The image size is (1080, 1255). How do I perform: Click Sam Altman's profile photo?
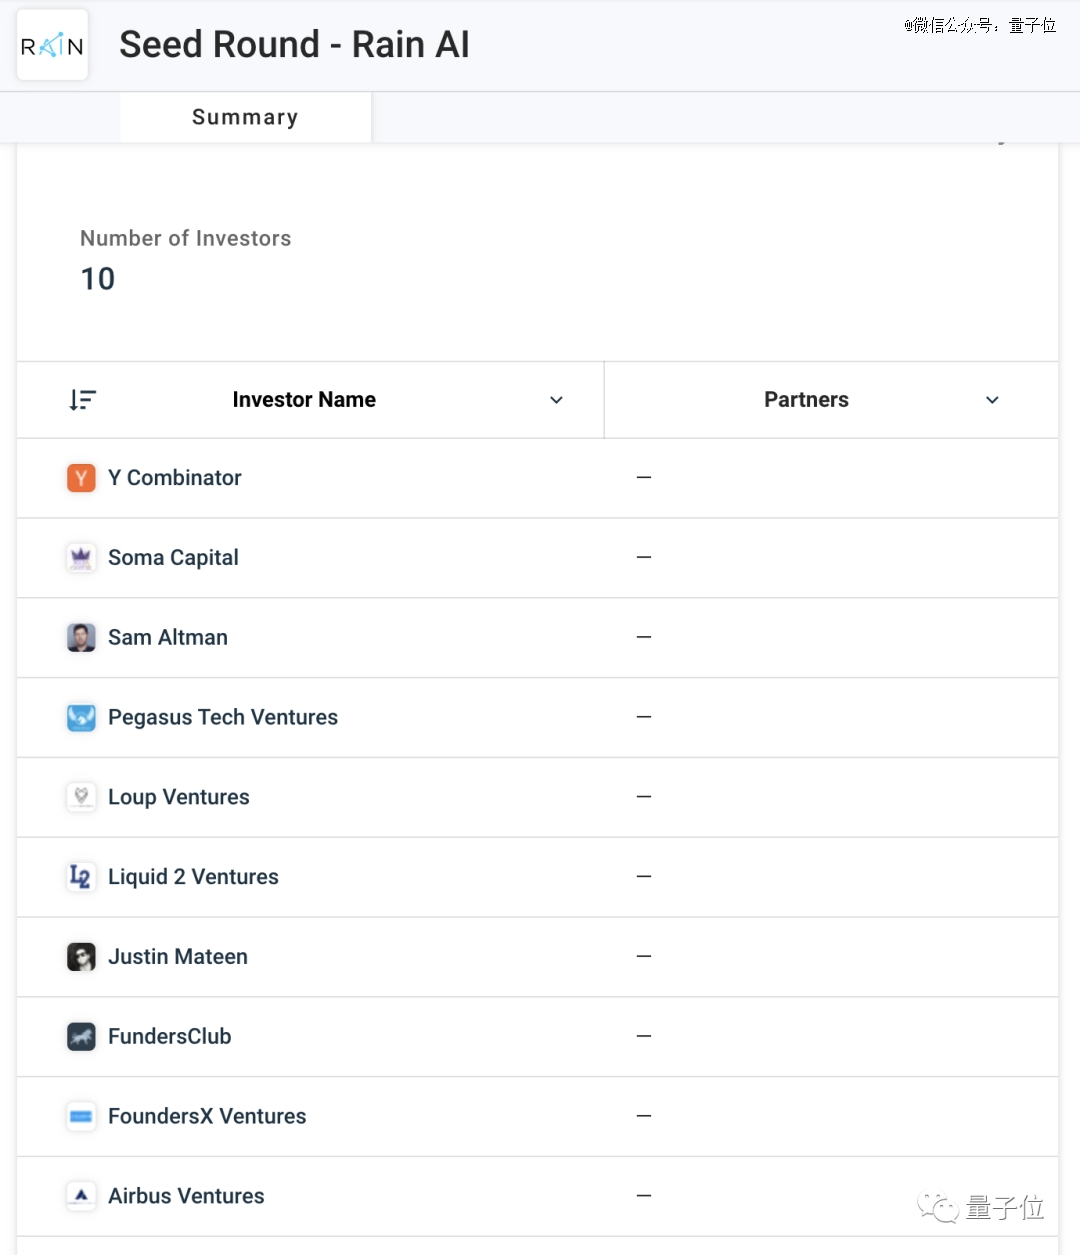[81, 638]
